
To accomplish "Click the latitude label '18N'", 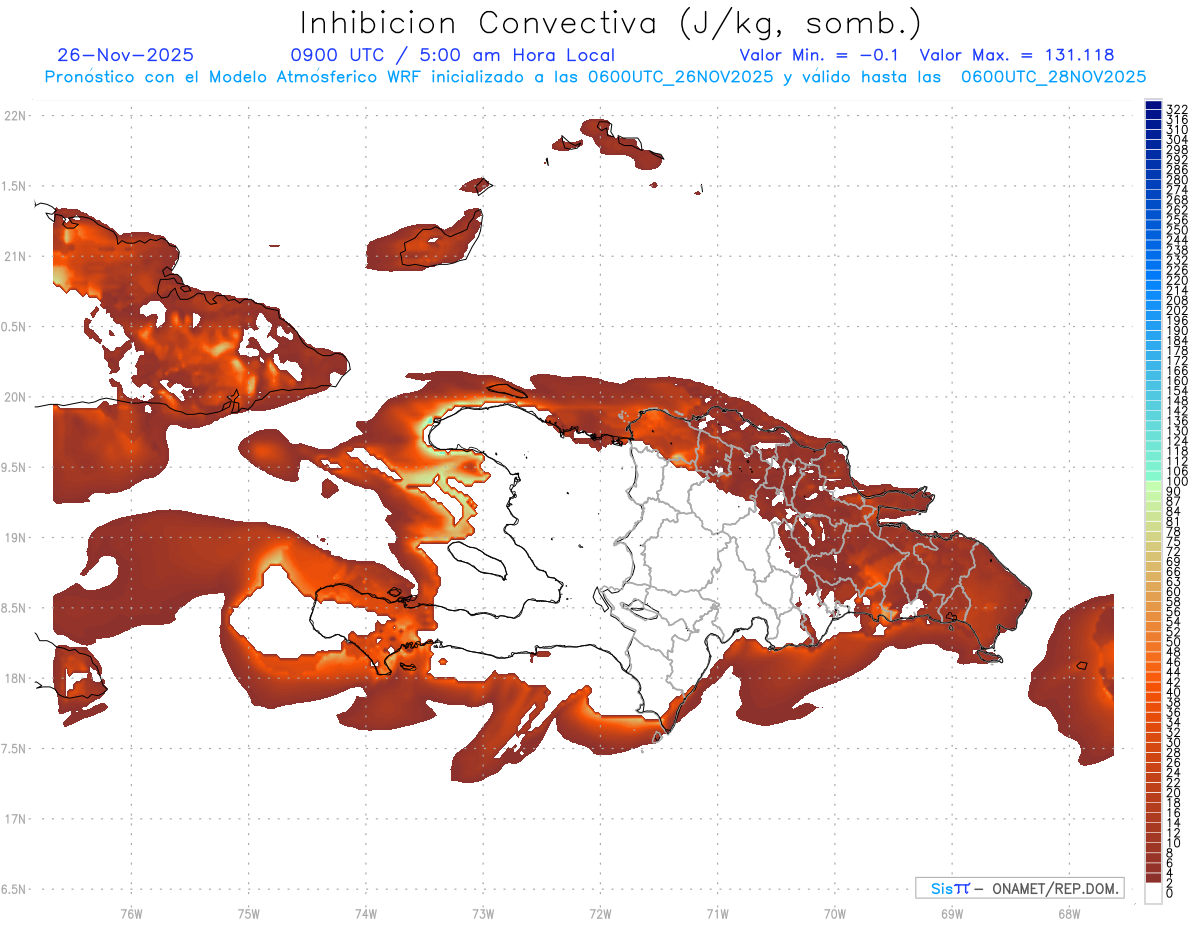I will (x=15, y=678).
